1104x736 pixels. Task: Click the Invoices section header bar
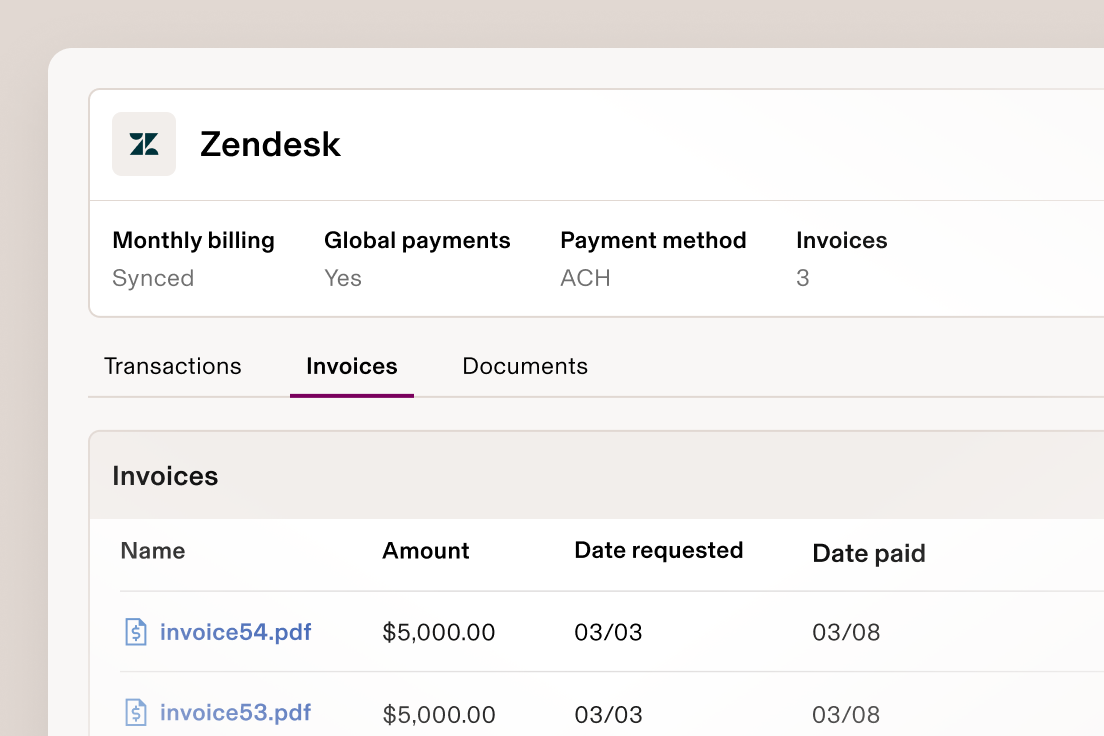tap(165, 476)
